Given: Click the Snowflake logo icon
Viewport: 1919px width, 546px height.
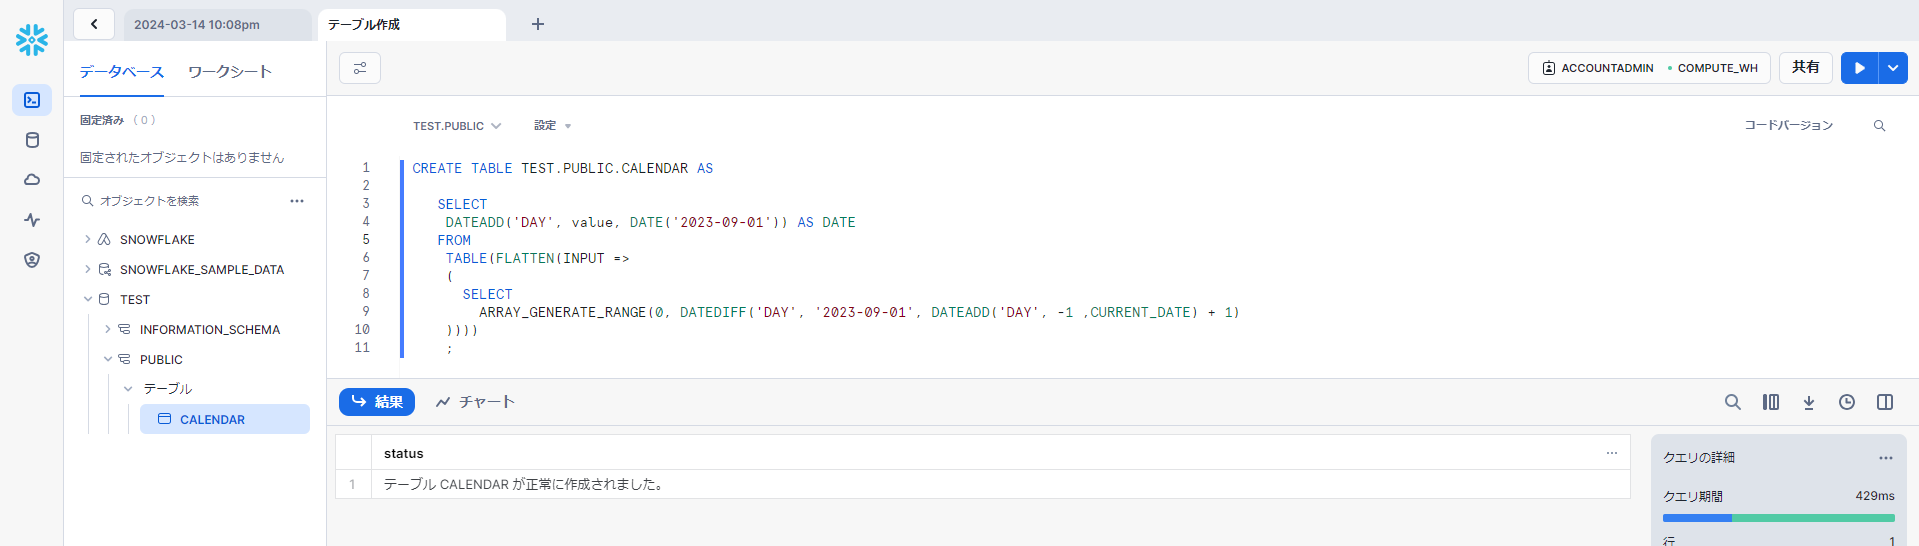Looking at the screenshot, I should [32, 40].
